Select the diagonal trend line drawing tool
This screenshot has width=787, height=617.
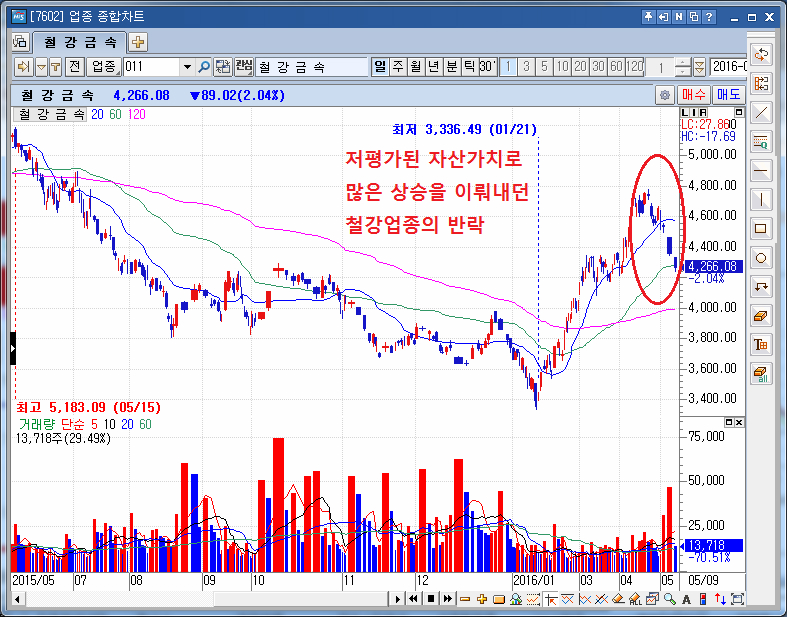[762, 111]
